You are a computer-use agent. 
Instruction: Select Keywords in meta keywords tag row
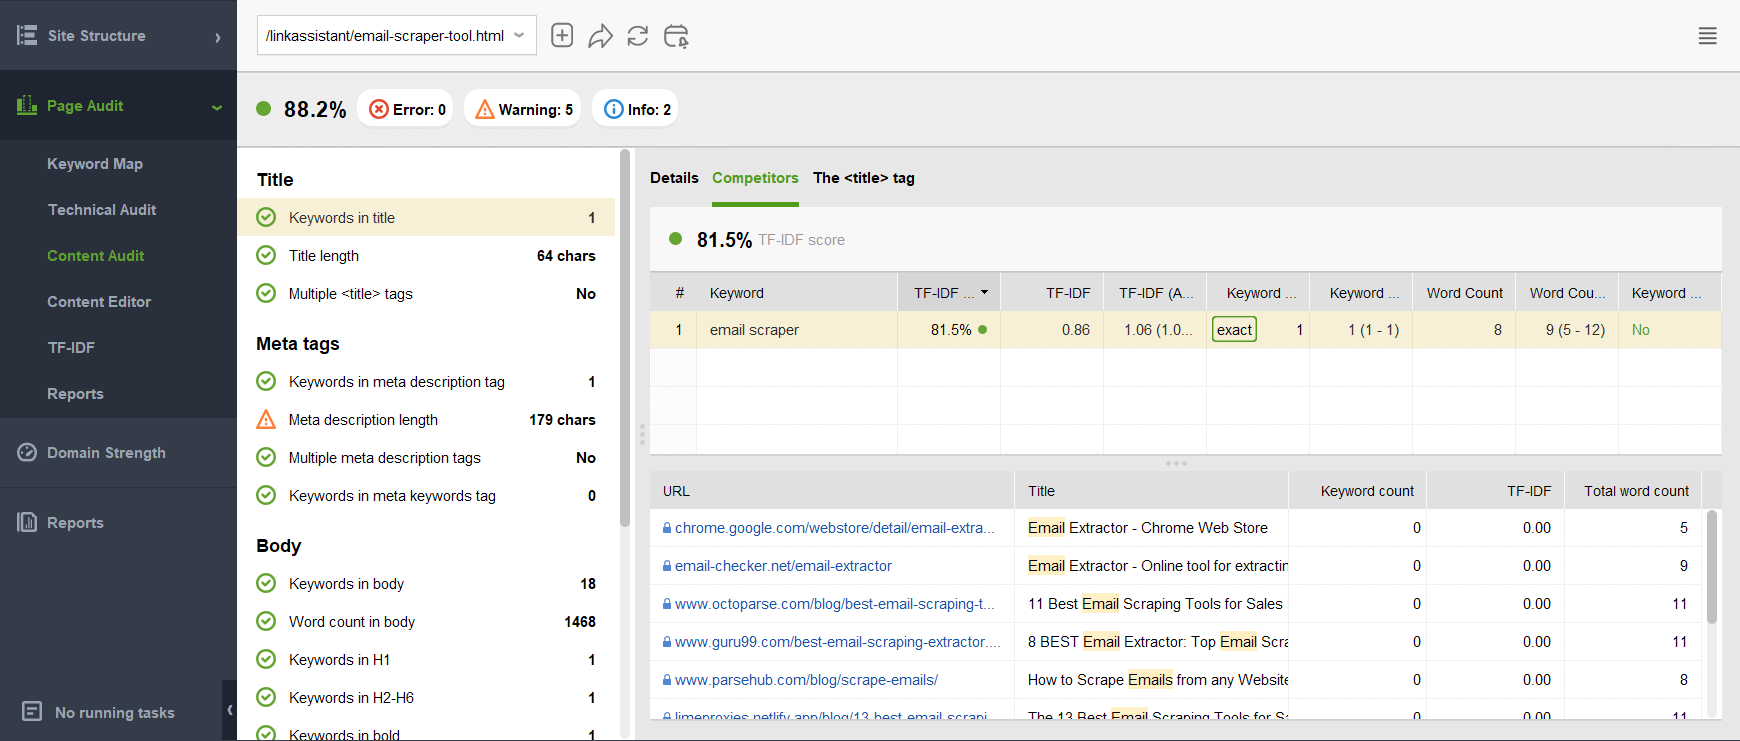tap(426, 495)
